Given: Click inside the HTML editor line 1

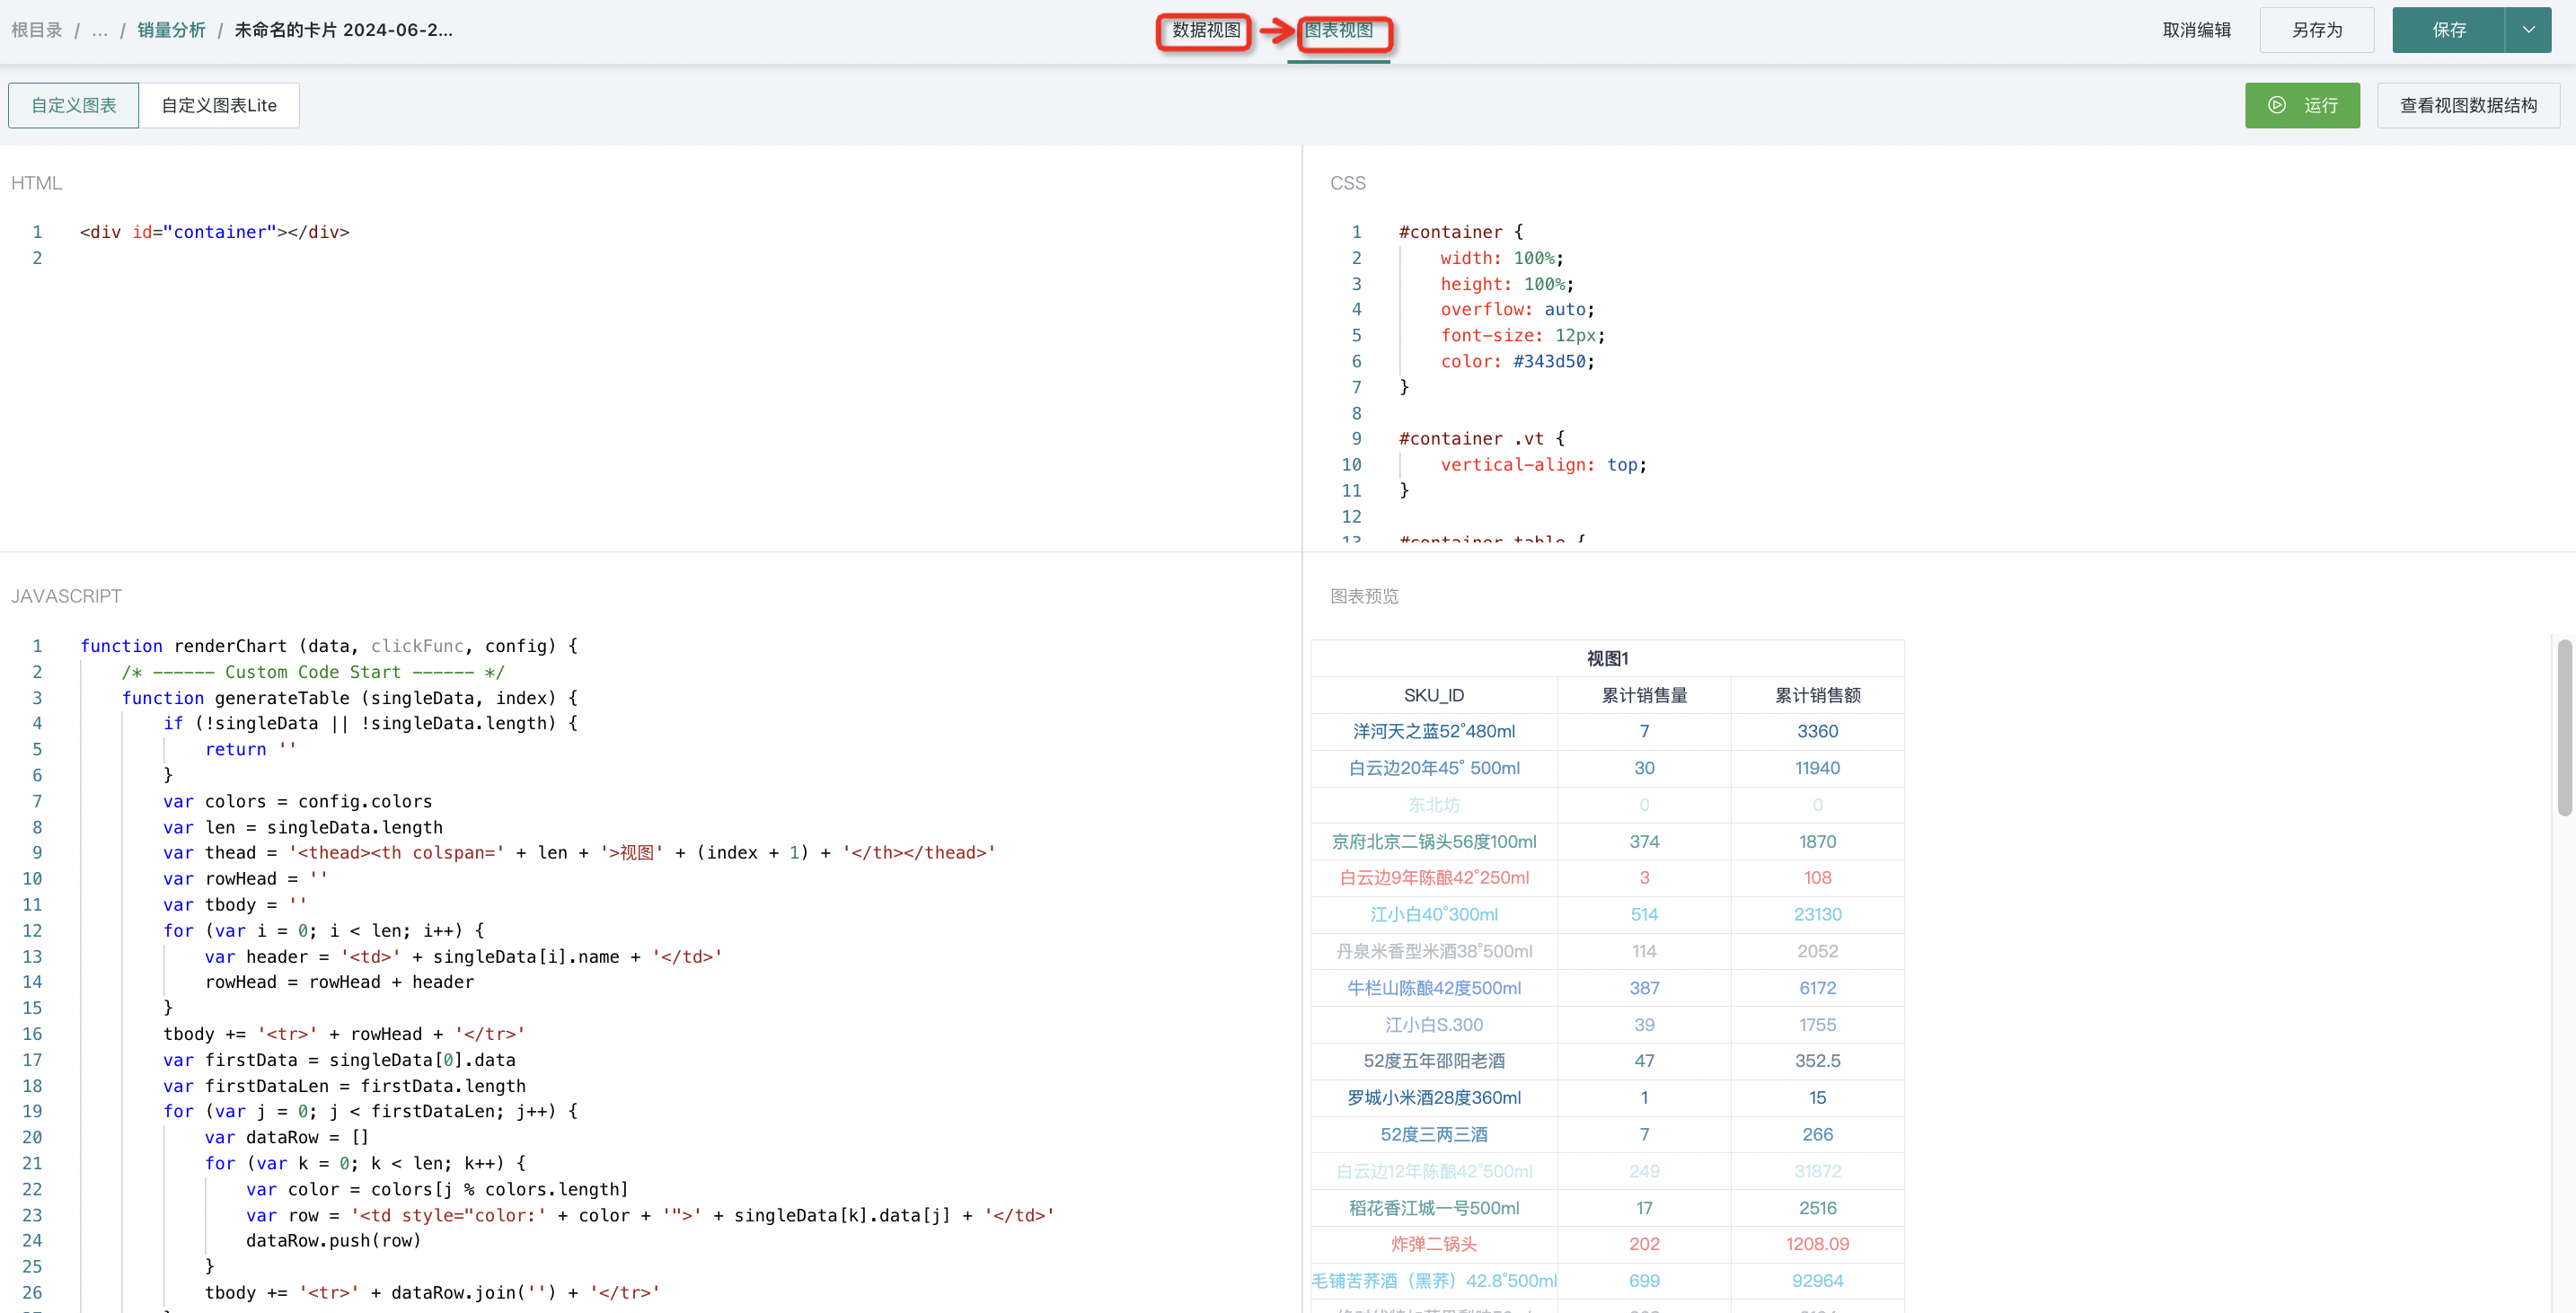Looking at the screenshot, I should tap(215, 232).
